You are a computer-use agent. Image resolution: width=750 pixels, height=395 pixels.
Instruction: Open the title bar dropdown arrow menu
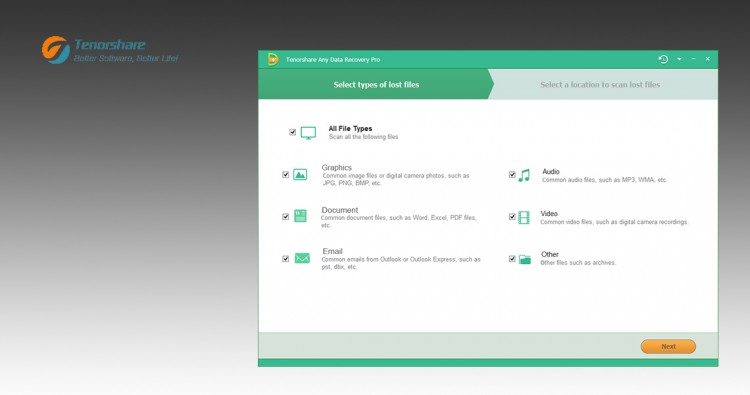pyautogui.click(x=679, y=59)
